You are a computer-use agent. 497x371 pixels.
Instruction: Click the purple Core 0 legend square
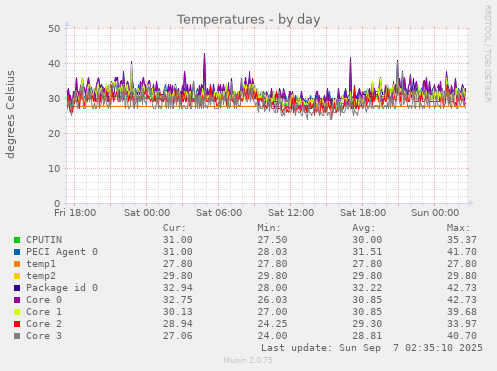pyautogui.click(x=17, y=300)
